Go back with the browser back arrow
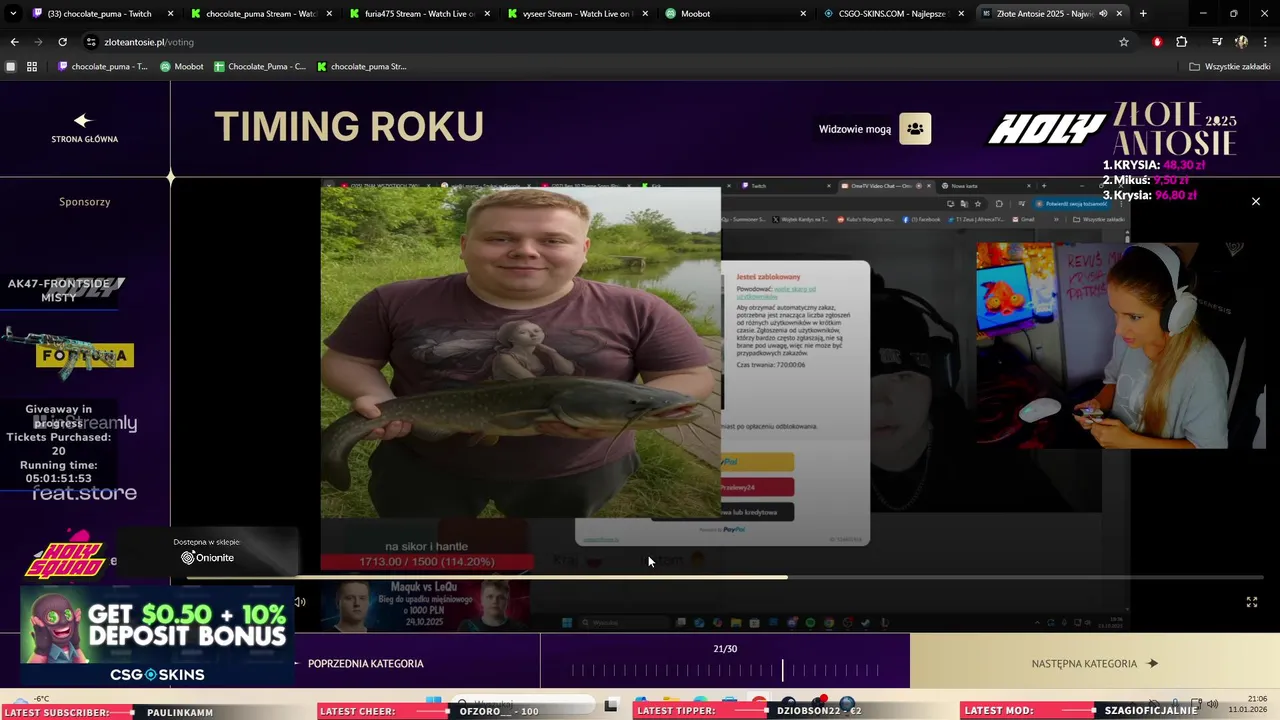Image resolution: width=1280 pixels, height=720 pixels. click(14, 42)
